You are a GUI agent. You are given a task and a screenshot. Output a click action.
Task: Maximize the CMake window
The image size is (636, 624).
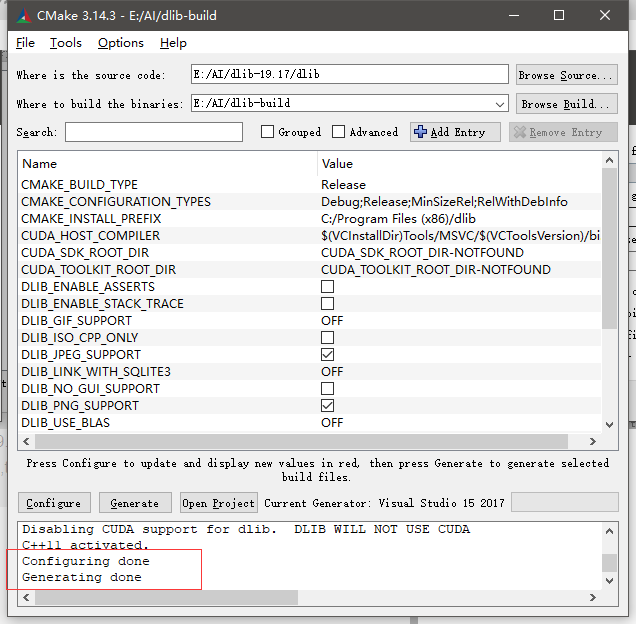tap(559, 15)
